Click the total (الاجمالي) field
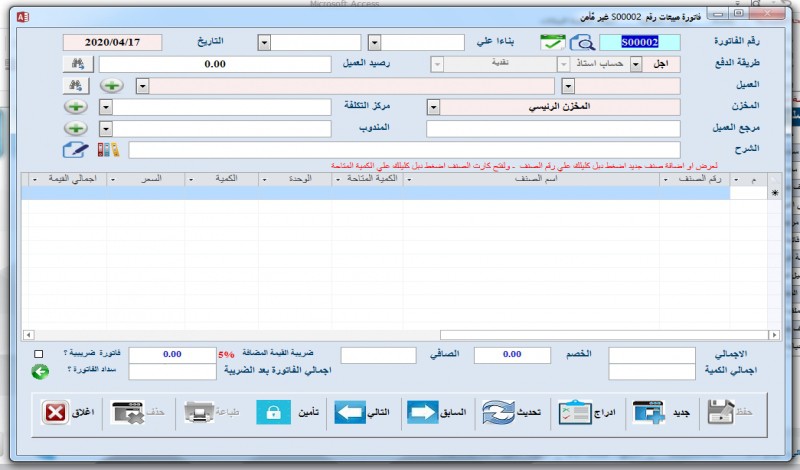This screenshot has width=800, height=470. 652,355
